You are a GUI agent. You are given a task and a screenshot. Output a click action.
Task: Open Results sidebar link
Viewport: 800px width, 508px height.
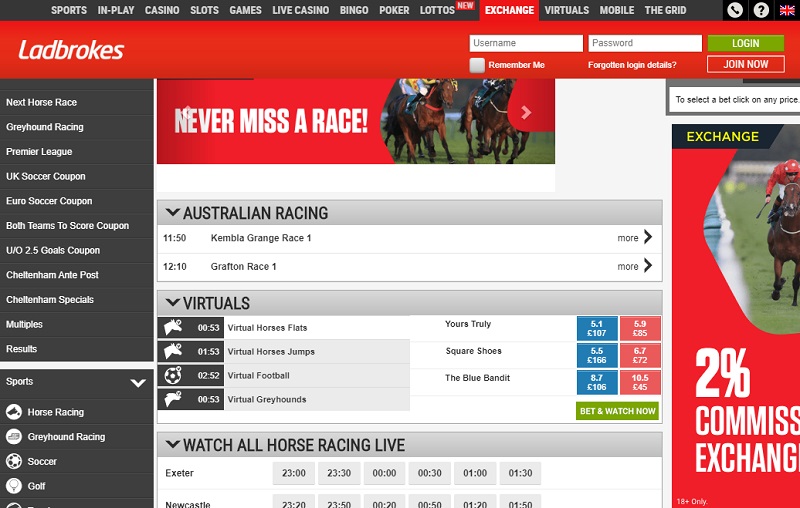pyautogui.click(x=21, y=349)
